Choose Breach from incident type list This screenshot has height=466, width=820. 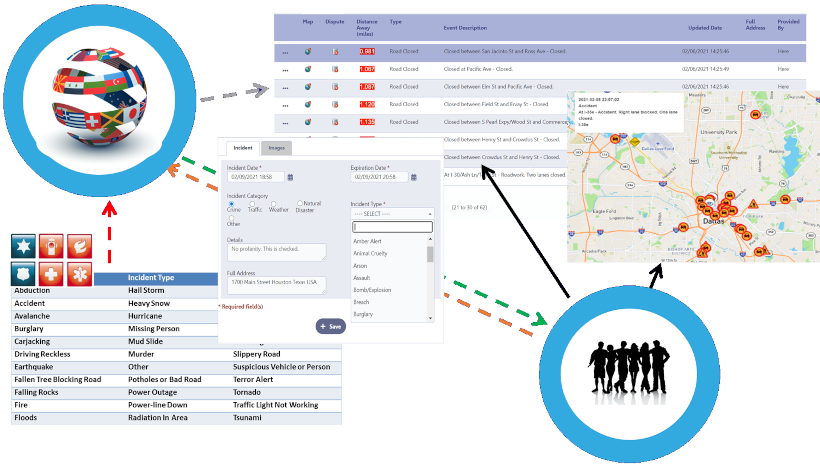(x=361, y=302)
